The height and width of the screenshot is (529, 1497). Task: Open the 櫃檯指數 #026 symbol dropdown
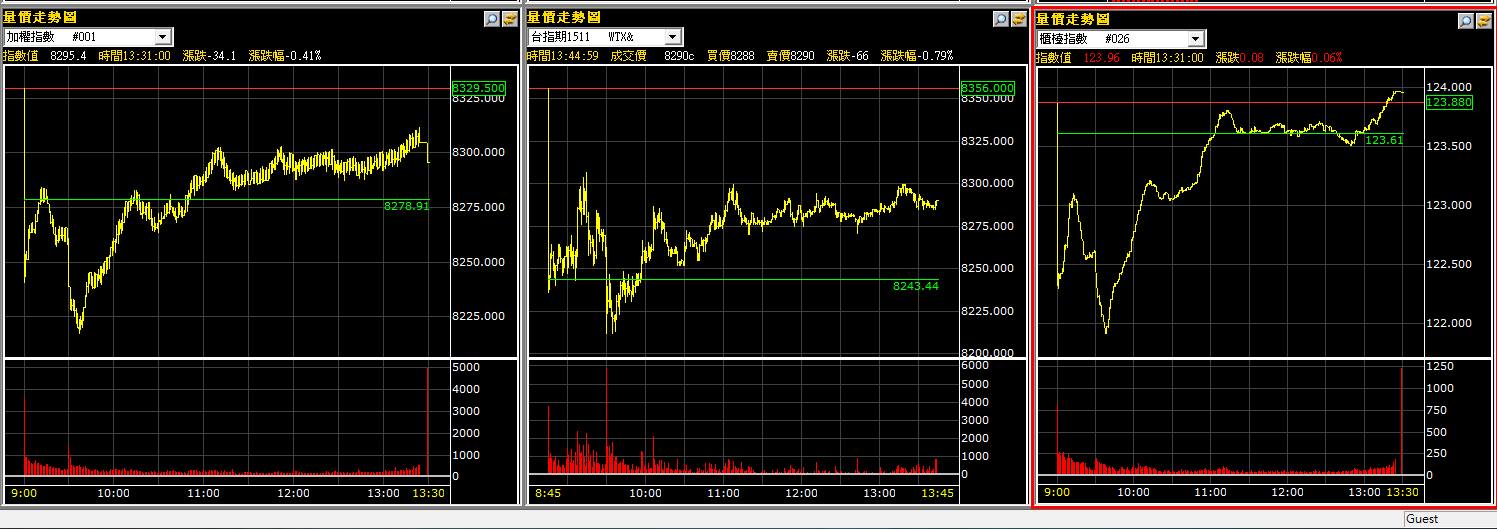tap(1196, 38)
